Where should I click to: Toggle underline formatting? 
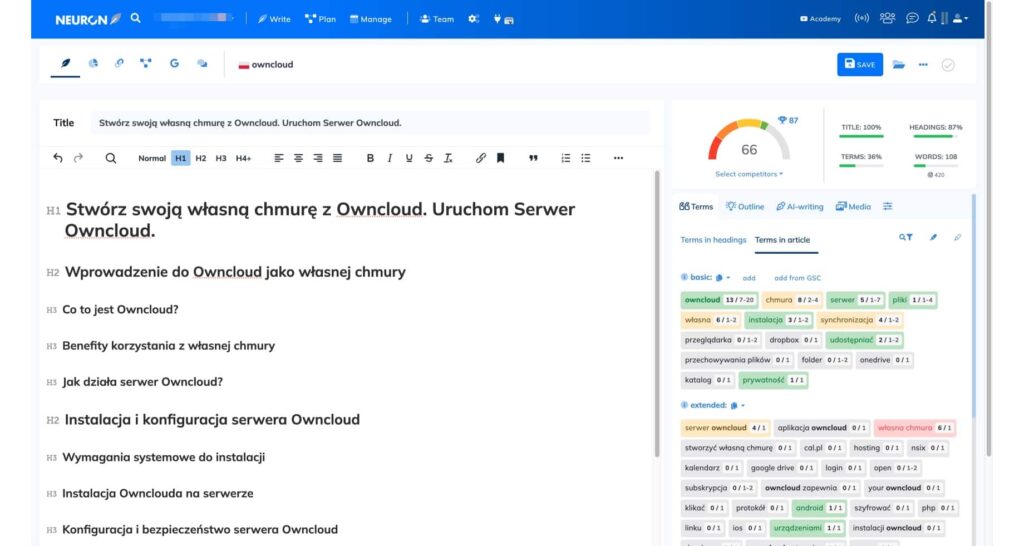[409, 158]
